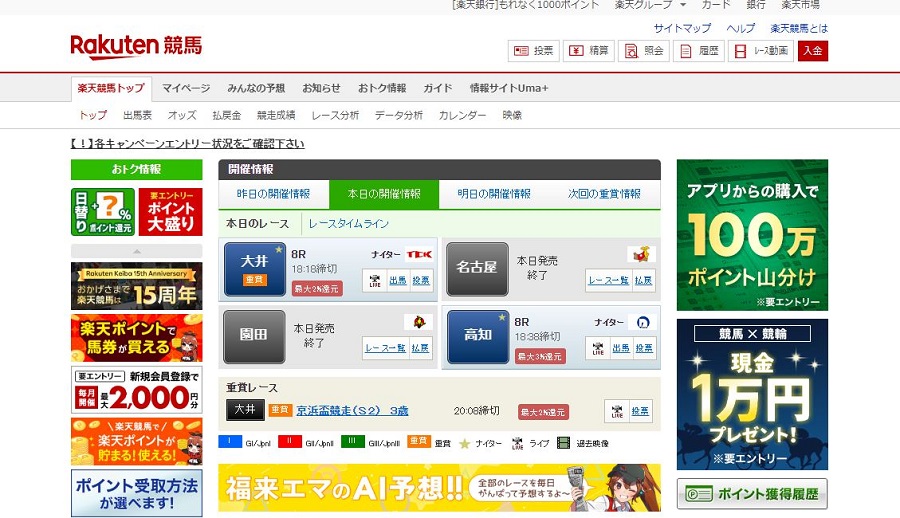900x518 pixels.
Task: Open 投票 vote link for 大井
Action: [x=421, y=281]
